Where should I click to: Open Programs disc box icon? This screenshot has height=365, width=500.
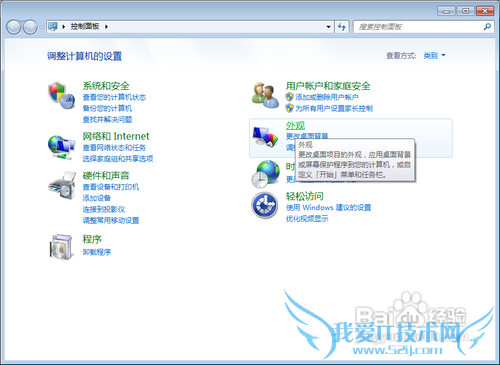[61, 247]
